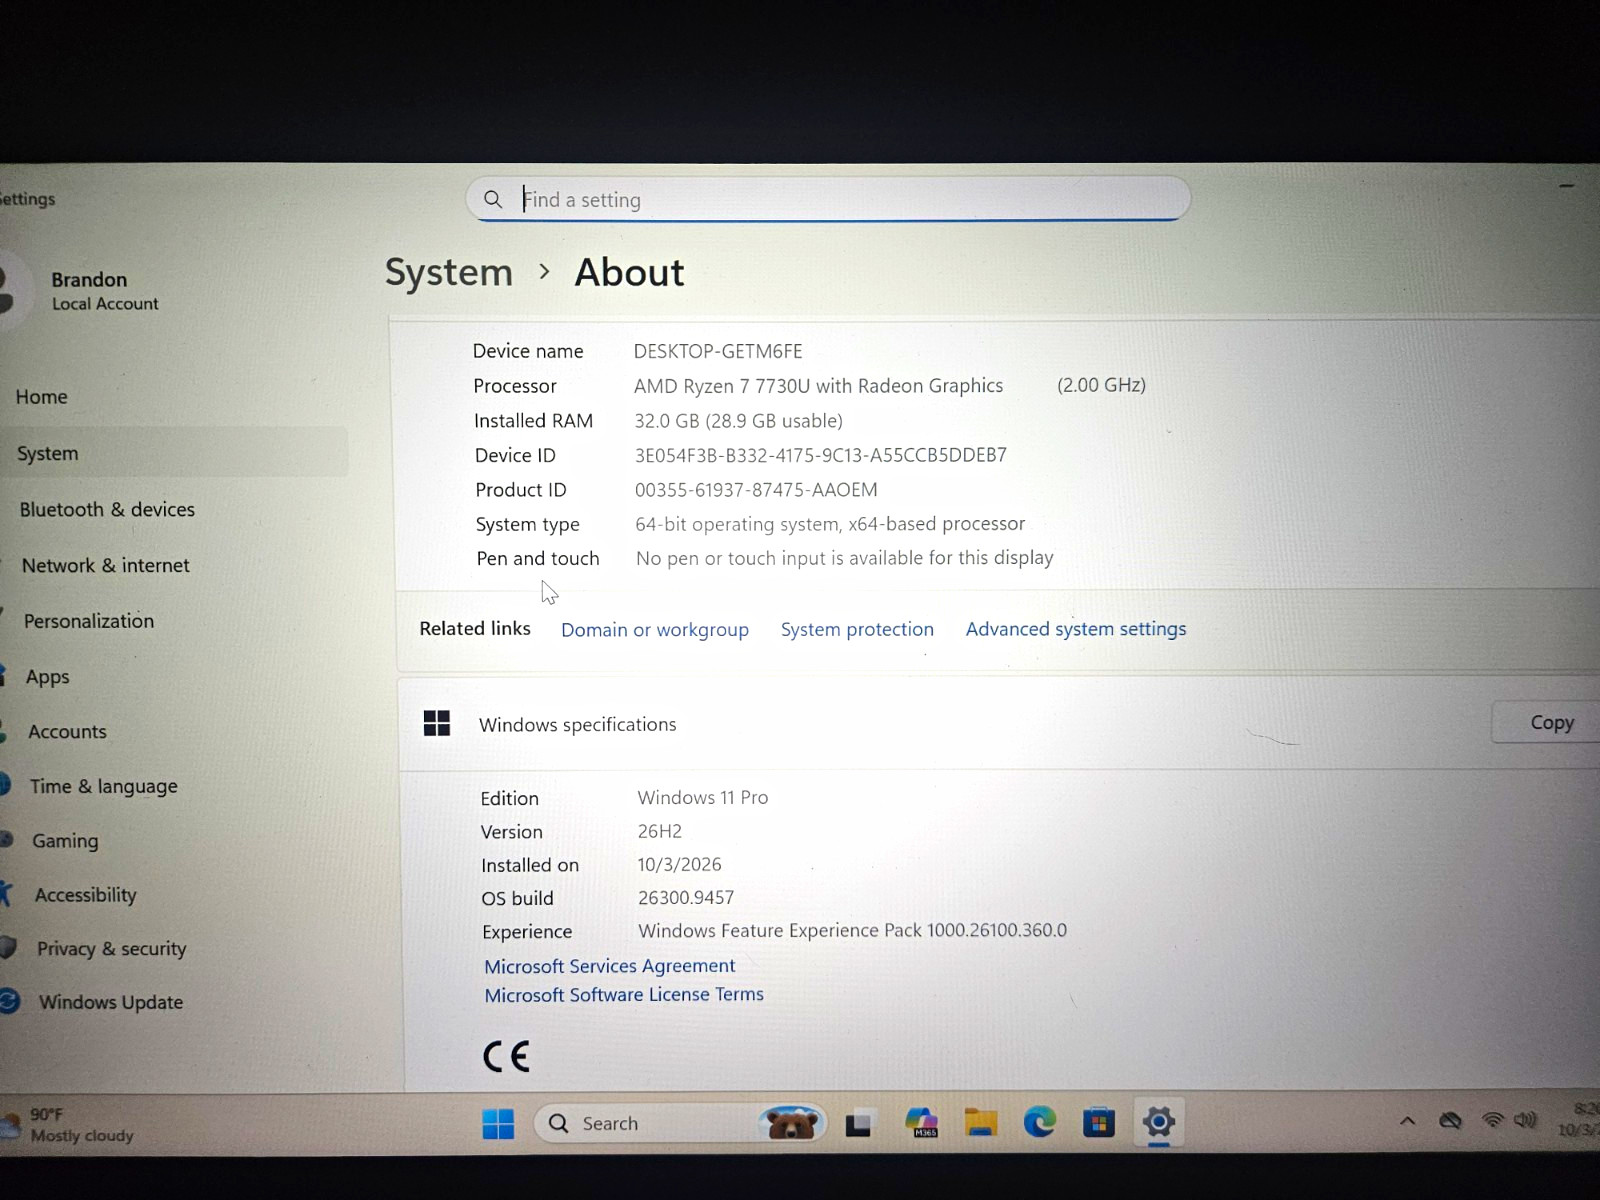Open Microsoft Software License Terms link
The width and height of the screenshot is (1600, 1200).
[x=624, y=995]
